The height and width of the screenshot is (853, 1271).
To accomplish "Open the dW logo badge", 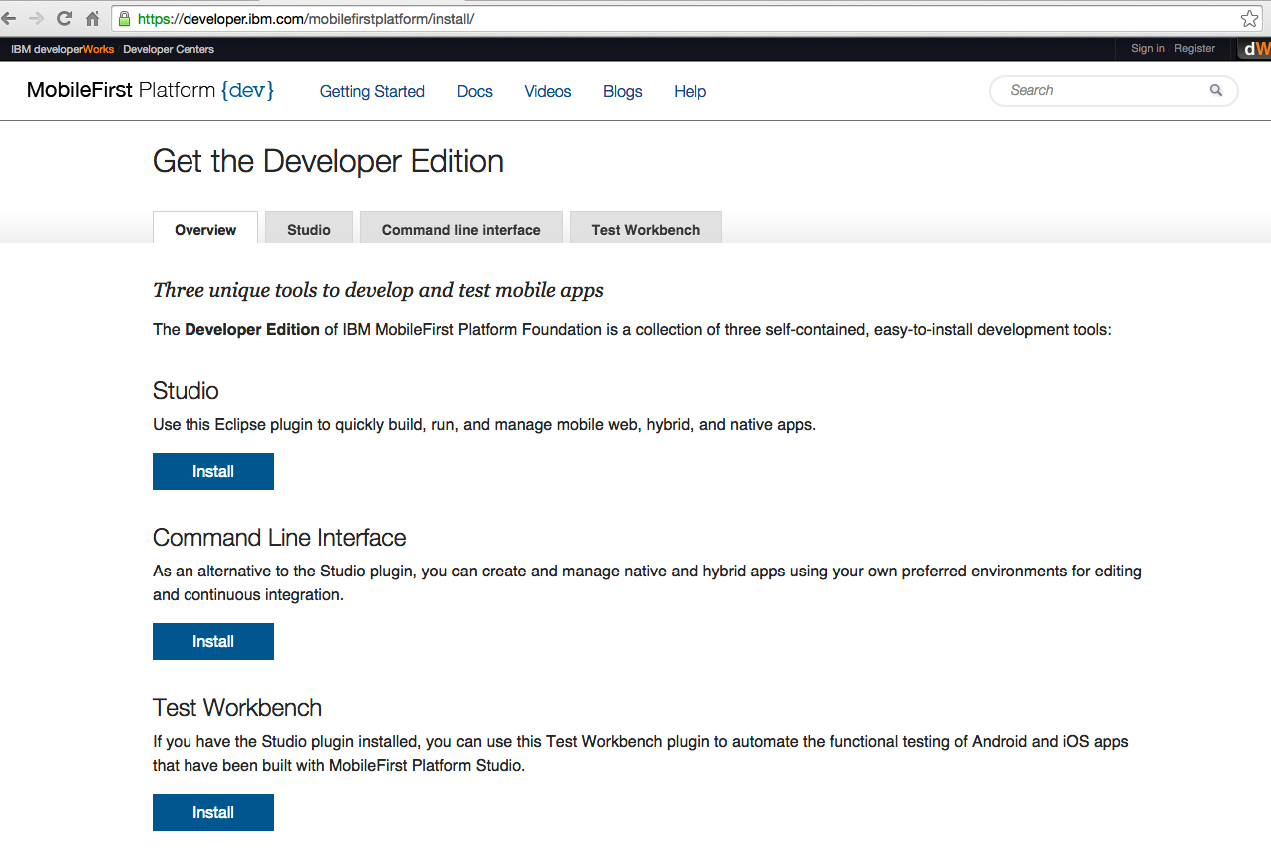I will [x=1254, y=49].
